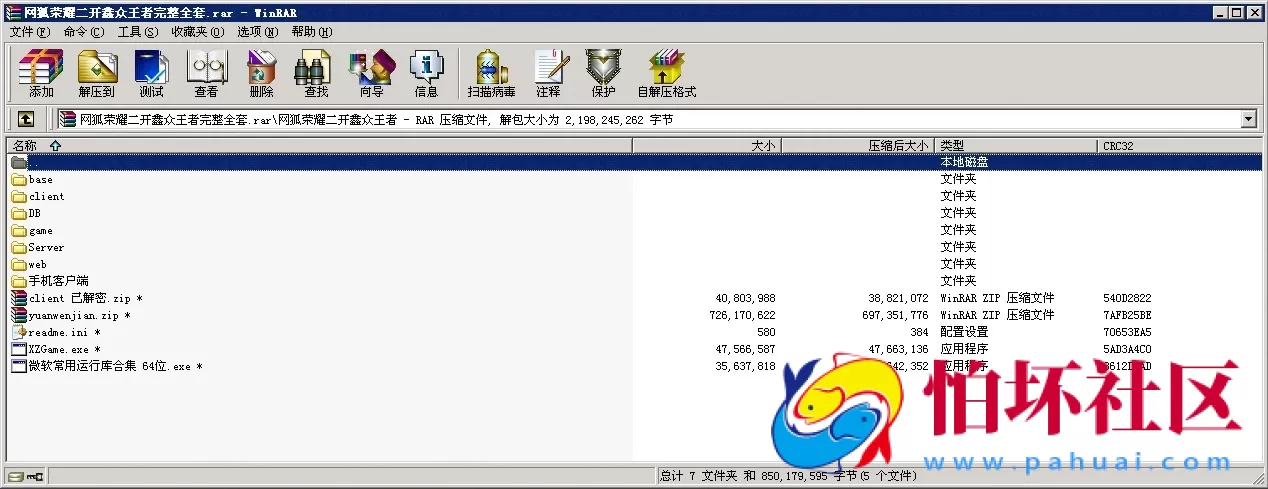Click the 'Server' folder name
This screenshot has width=1268, height=489.
pyautogui.click(x=47, y=248)
